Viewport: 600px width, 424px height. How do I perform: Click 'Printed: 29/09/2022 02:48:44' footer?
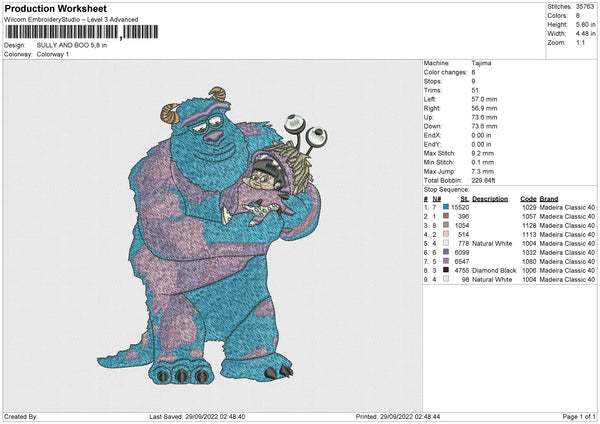point(398,417)
